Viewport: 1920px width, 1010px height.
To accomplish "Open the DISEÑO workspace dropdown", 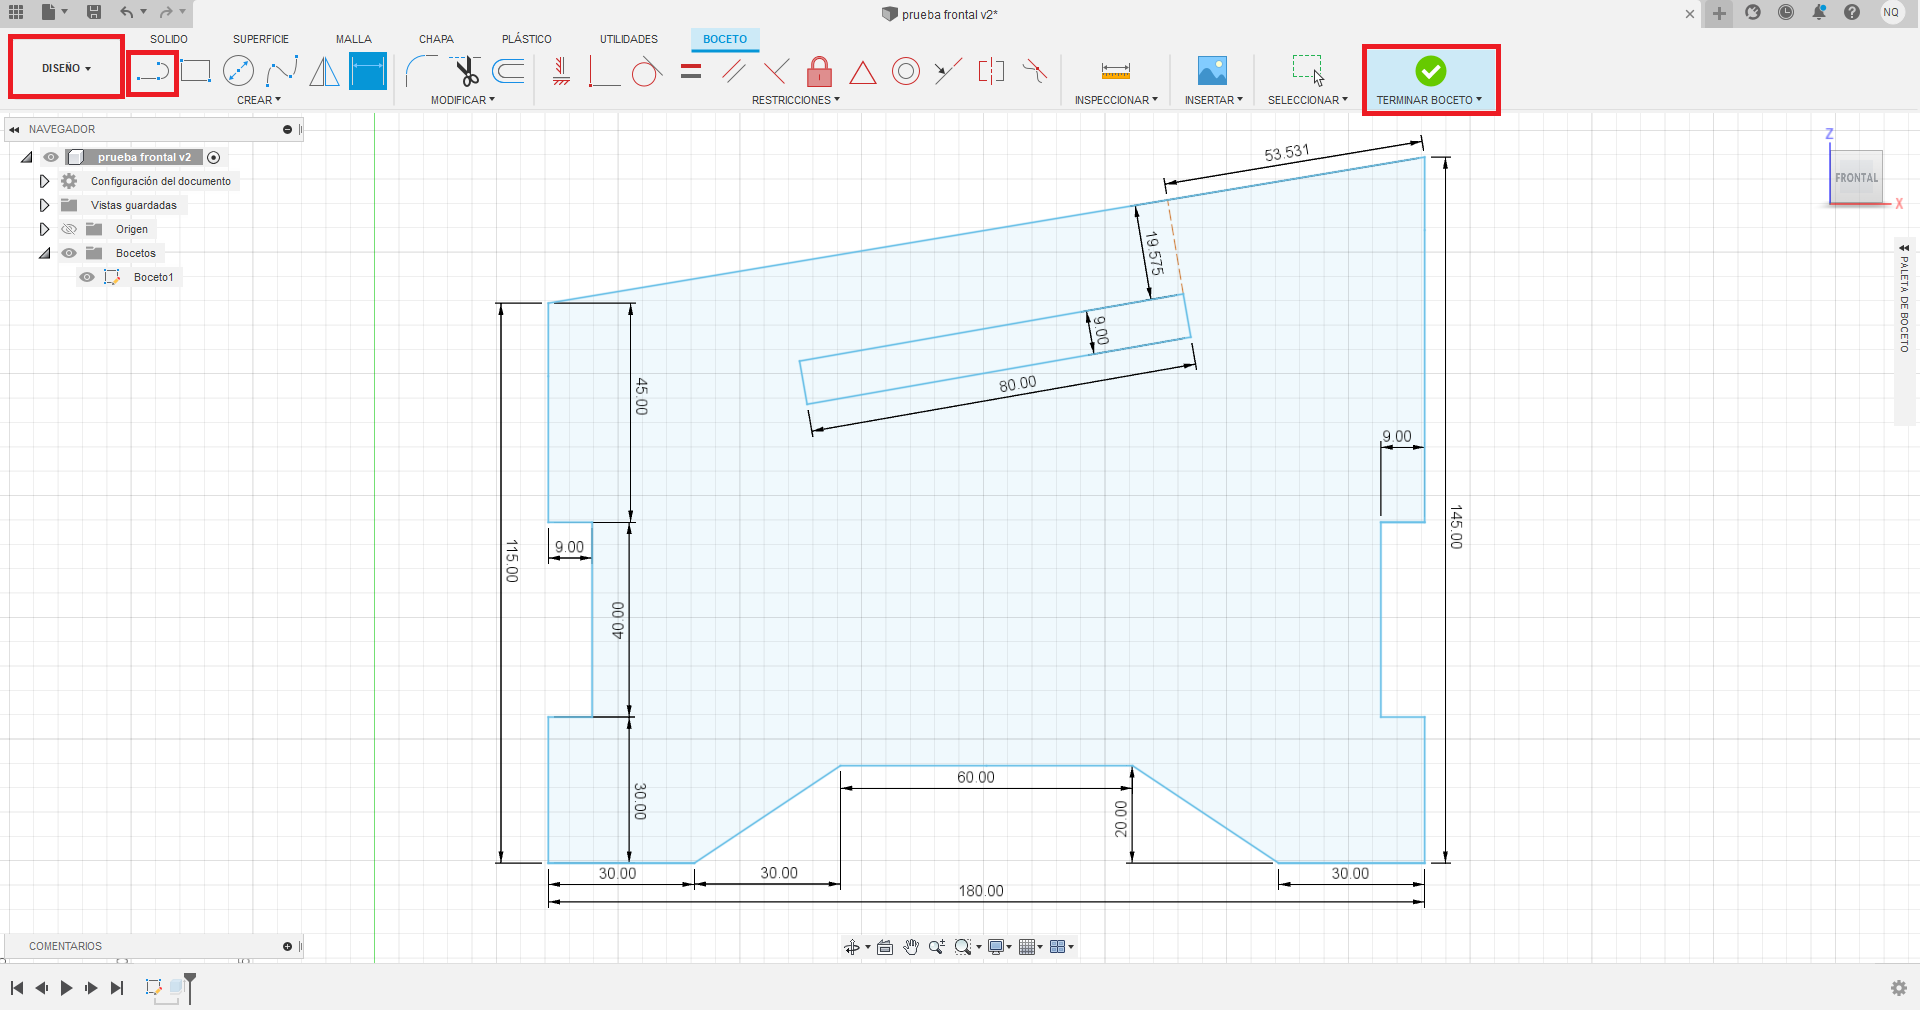I will (x=66, y=68).
